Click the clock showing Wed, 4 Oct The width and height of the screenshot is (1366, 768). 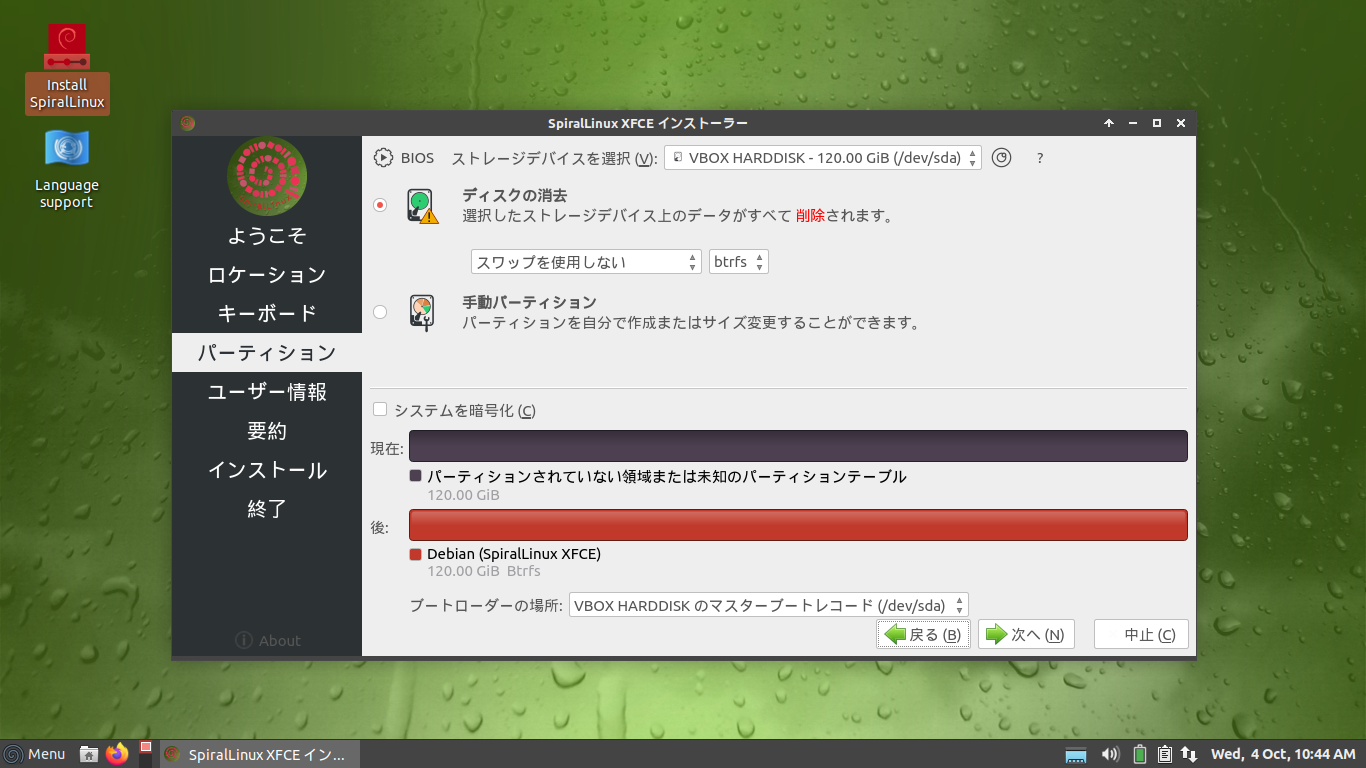[1282, 754]
